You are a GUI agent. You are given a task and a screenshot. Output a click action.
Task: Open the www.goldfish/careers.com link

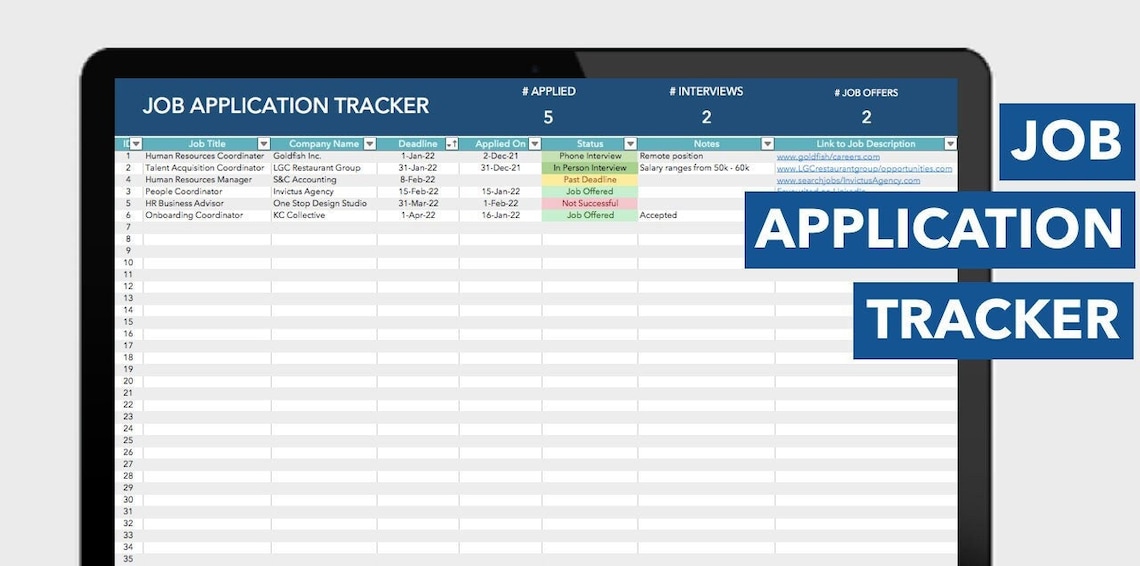coord(828,156)
